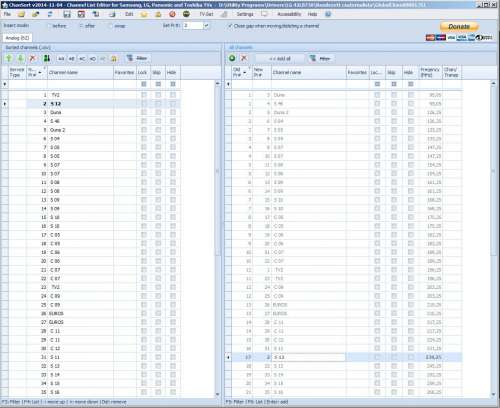
Task: Click the yellow padlock icon in sorted toolbar
Action: pos(114,59)
